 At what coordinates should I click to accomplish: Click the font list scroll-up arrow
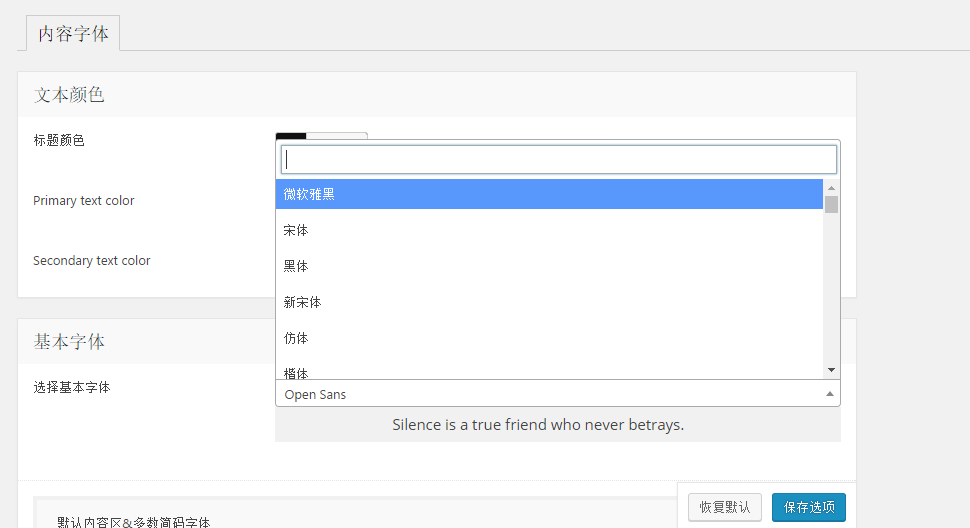coord(831,187)
